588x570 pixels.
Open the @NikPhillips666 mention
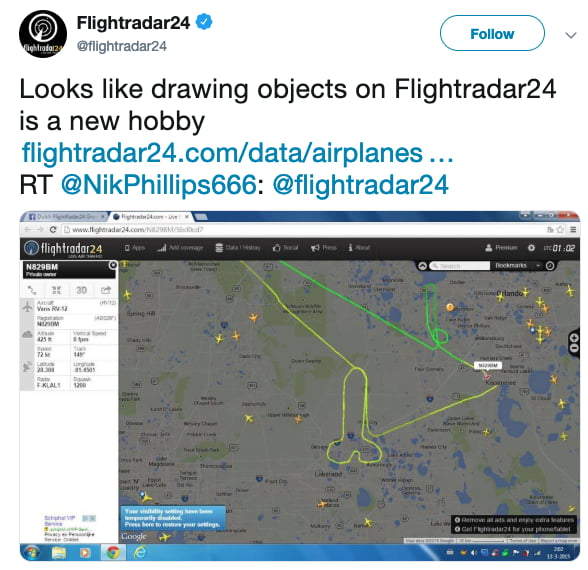pos(158,185)
